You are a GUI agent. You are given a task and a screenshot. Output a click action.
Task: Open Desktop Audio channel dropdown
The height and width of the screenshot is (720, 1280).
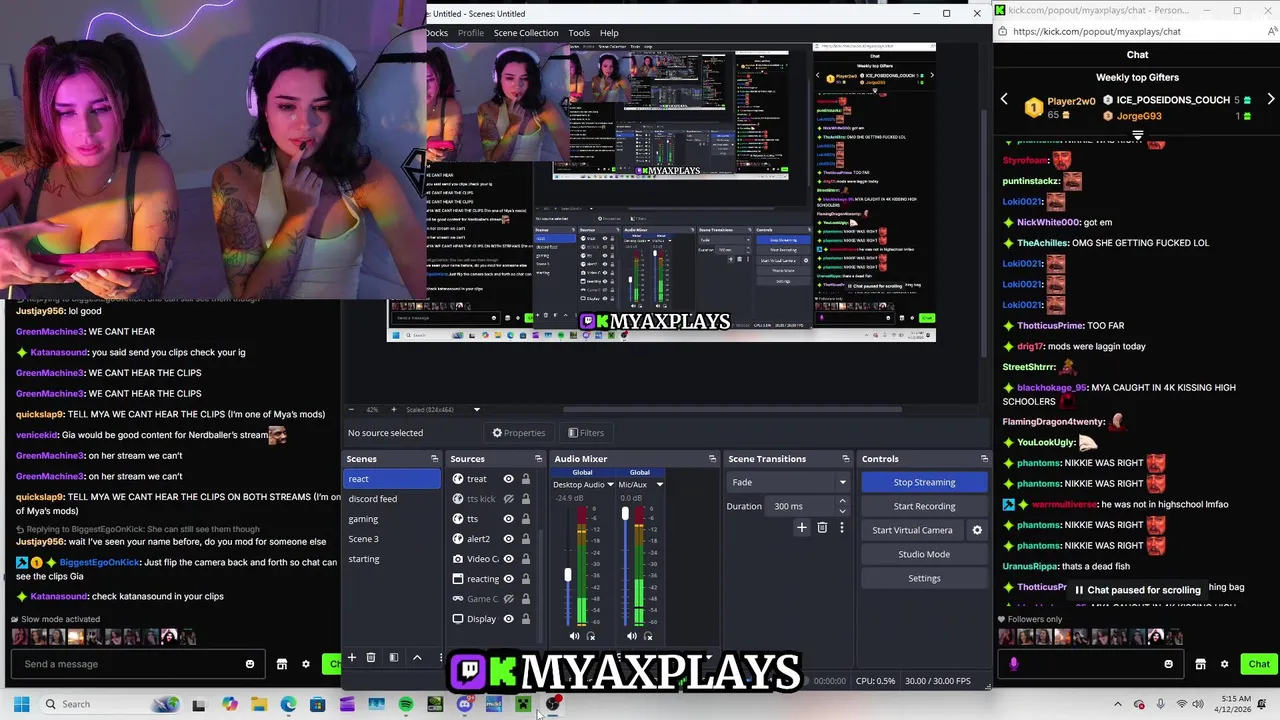tap(610, 485)
